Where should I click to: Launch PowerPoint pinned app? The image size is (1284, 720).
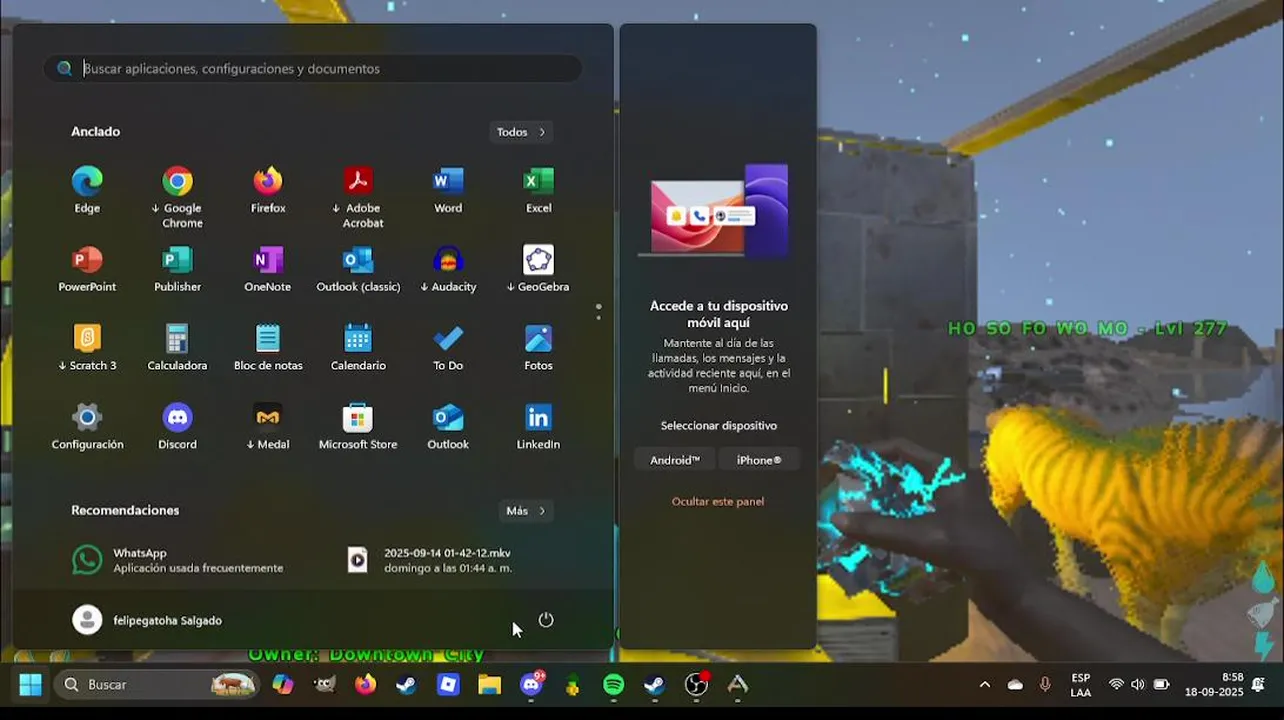click(87, 269)
